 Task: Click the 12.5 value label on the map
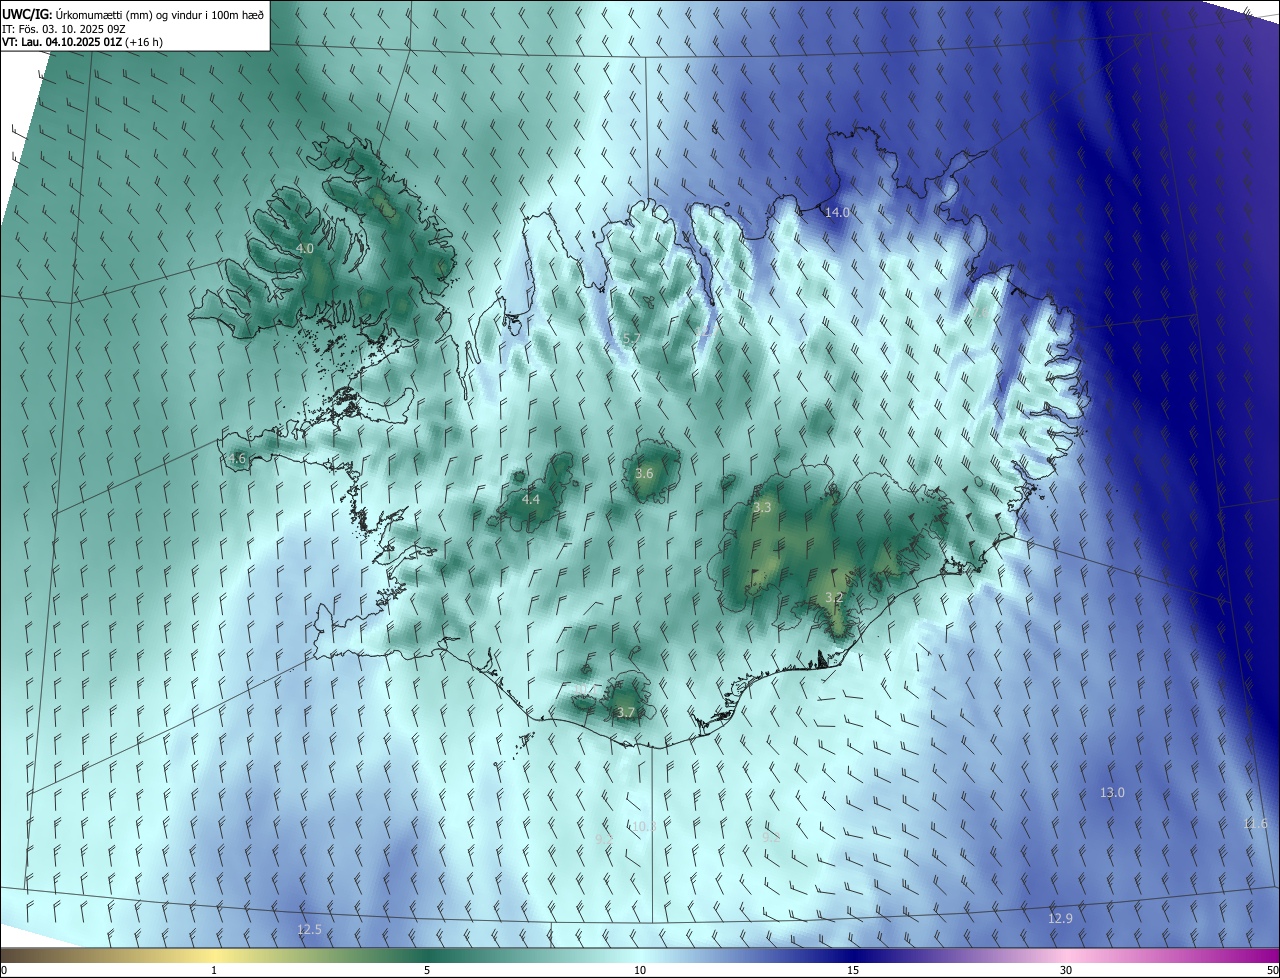[x=310, y=929]
